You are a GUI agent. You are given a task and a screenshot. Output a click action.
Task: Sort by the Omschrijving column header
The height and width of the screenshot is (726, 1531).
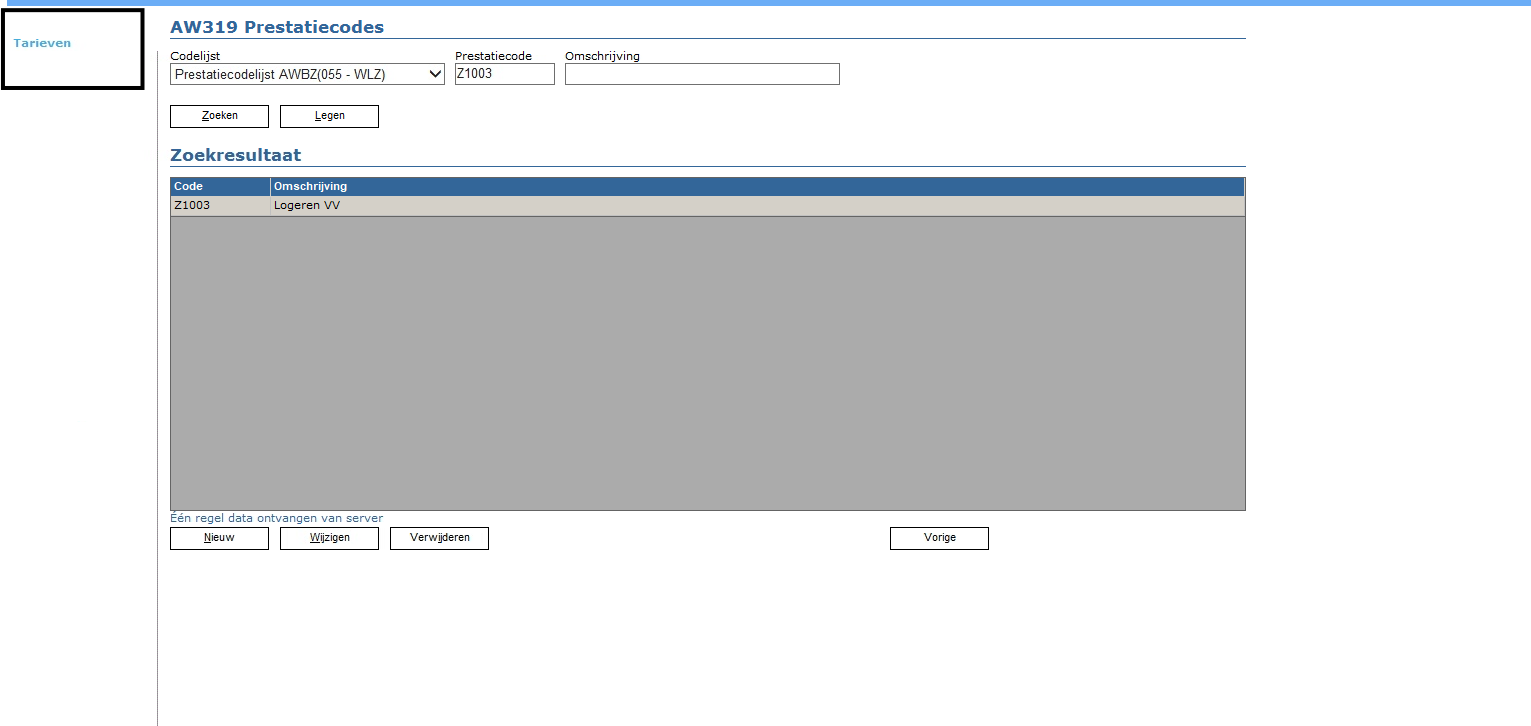[756, 186]
